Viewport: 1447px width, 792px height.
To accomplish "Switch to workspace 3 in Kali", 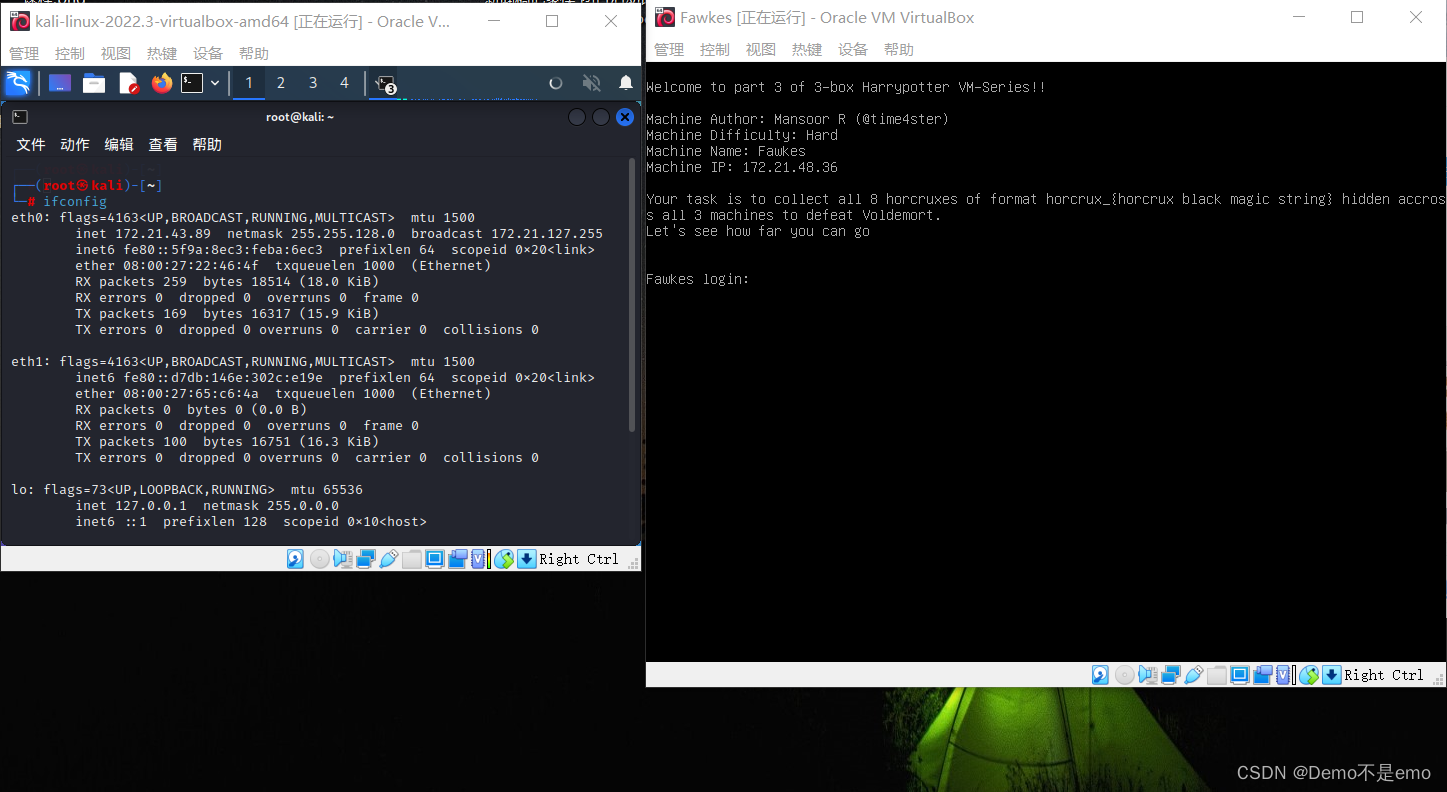I will coord(313,83).
